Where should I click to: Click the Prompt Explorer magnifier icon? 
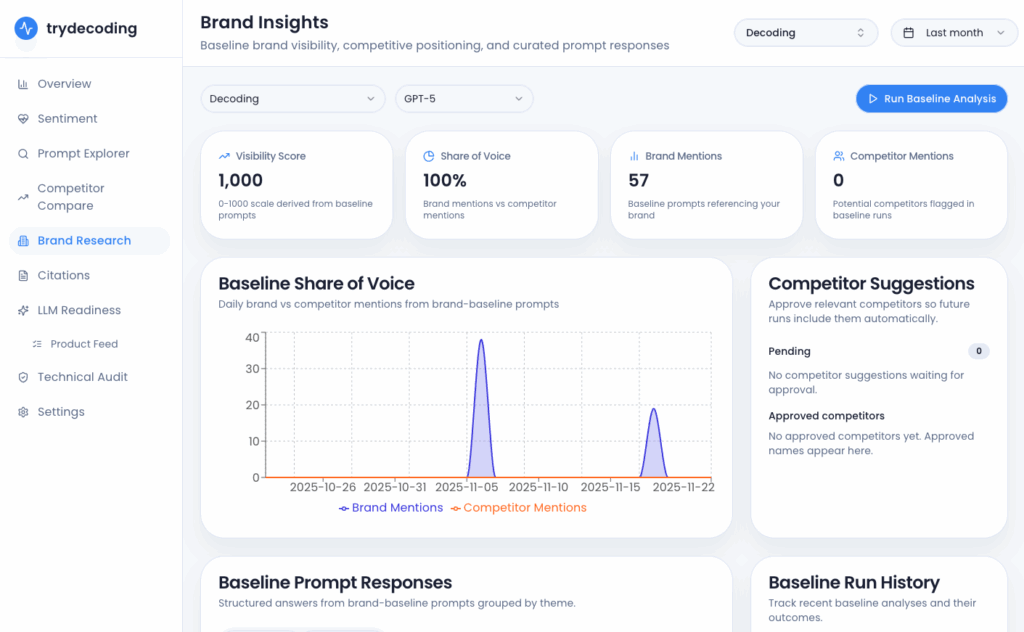pyautogui.click(x=23, y=154)
